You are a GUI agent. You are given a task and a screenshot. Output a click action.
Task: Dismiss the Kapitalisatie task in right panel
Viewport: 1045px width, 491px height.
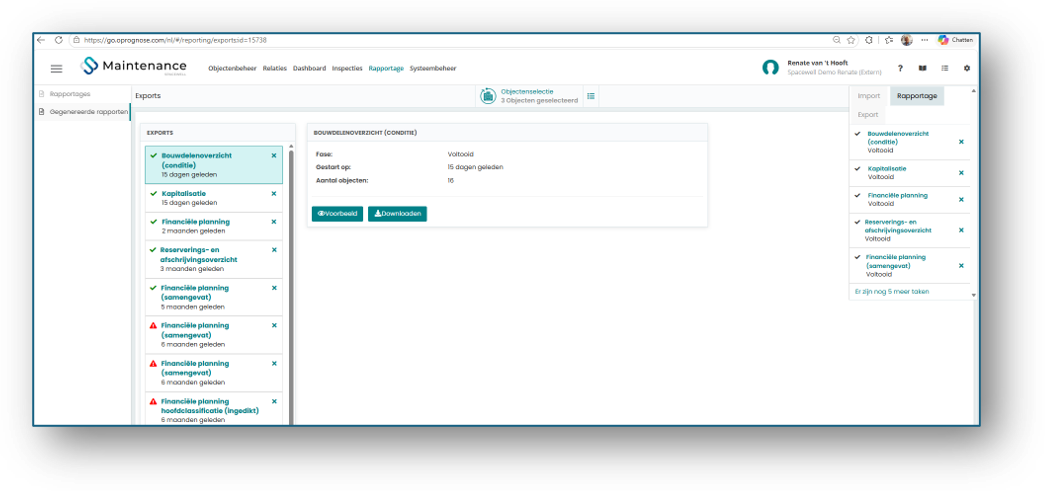(961, 173)
